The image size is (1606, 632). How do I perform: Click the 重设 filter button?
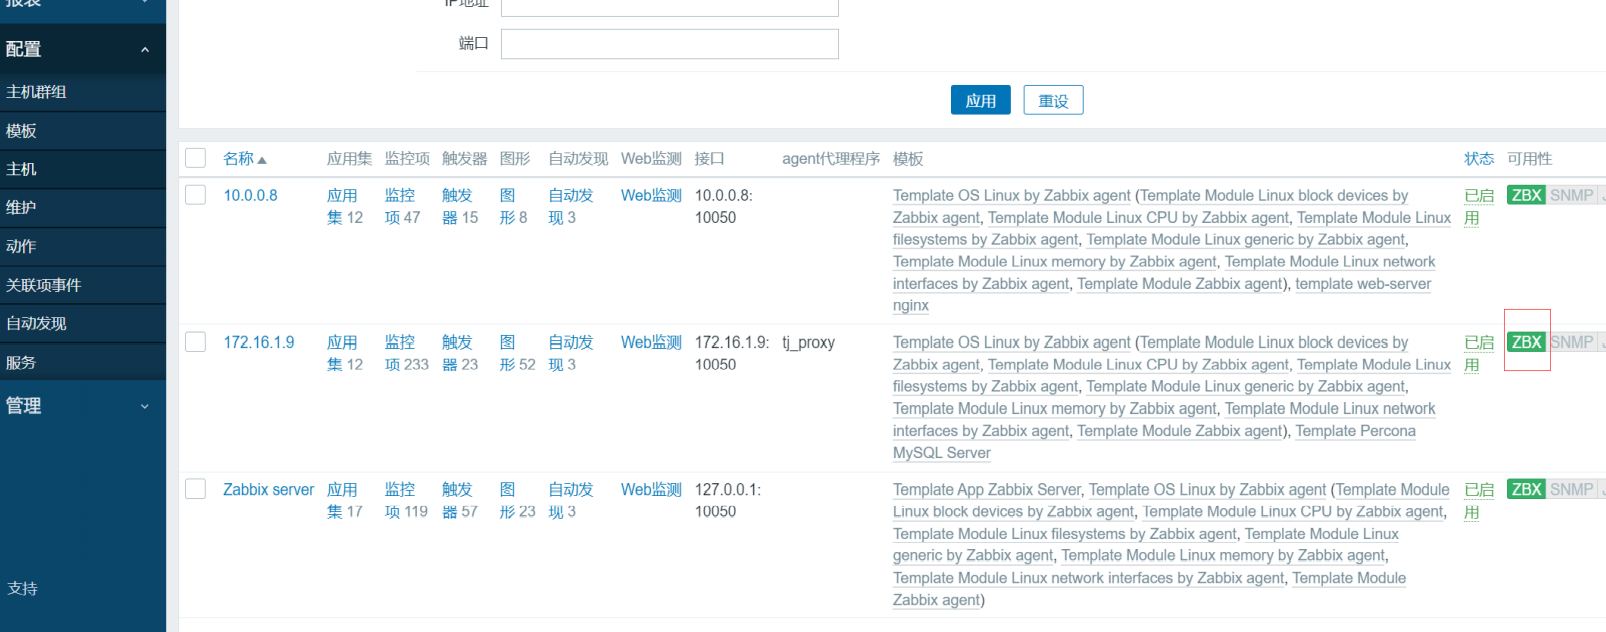pos(1053,100)
